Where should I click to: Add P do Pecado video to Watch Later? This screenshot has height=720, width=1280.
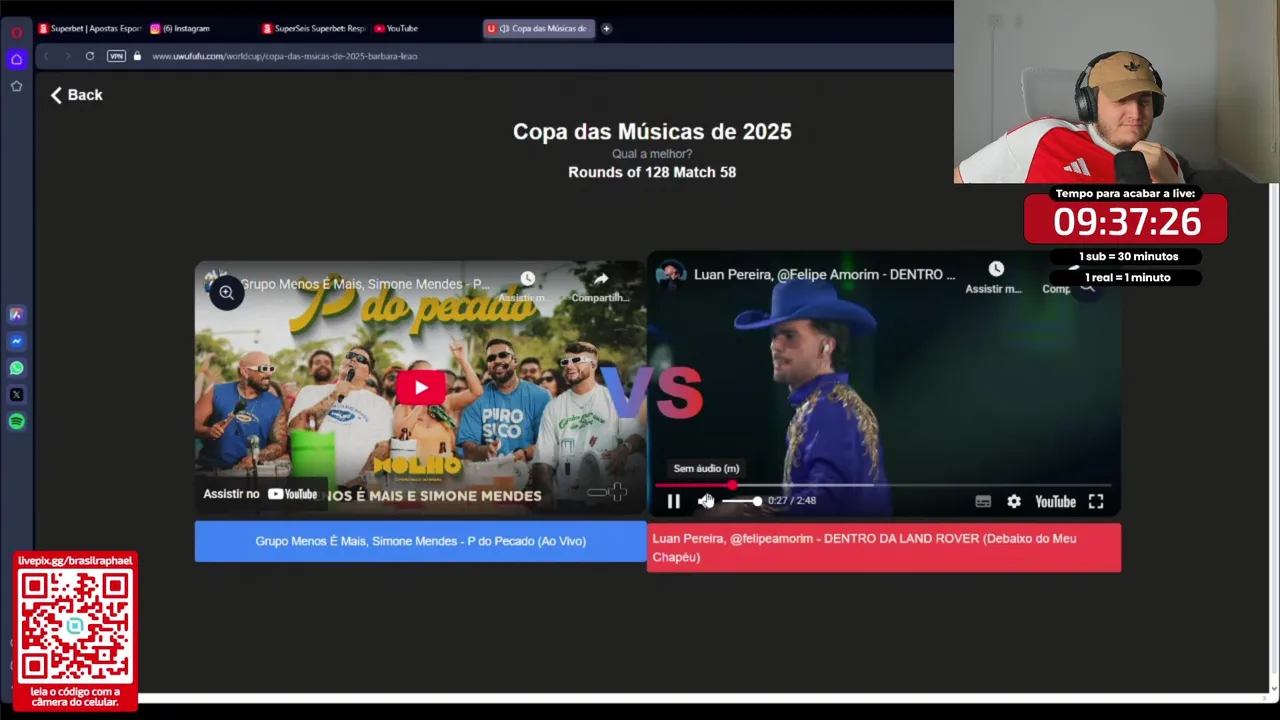click(x=527, y=286)
